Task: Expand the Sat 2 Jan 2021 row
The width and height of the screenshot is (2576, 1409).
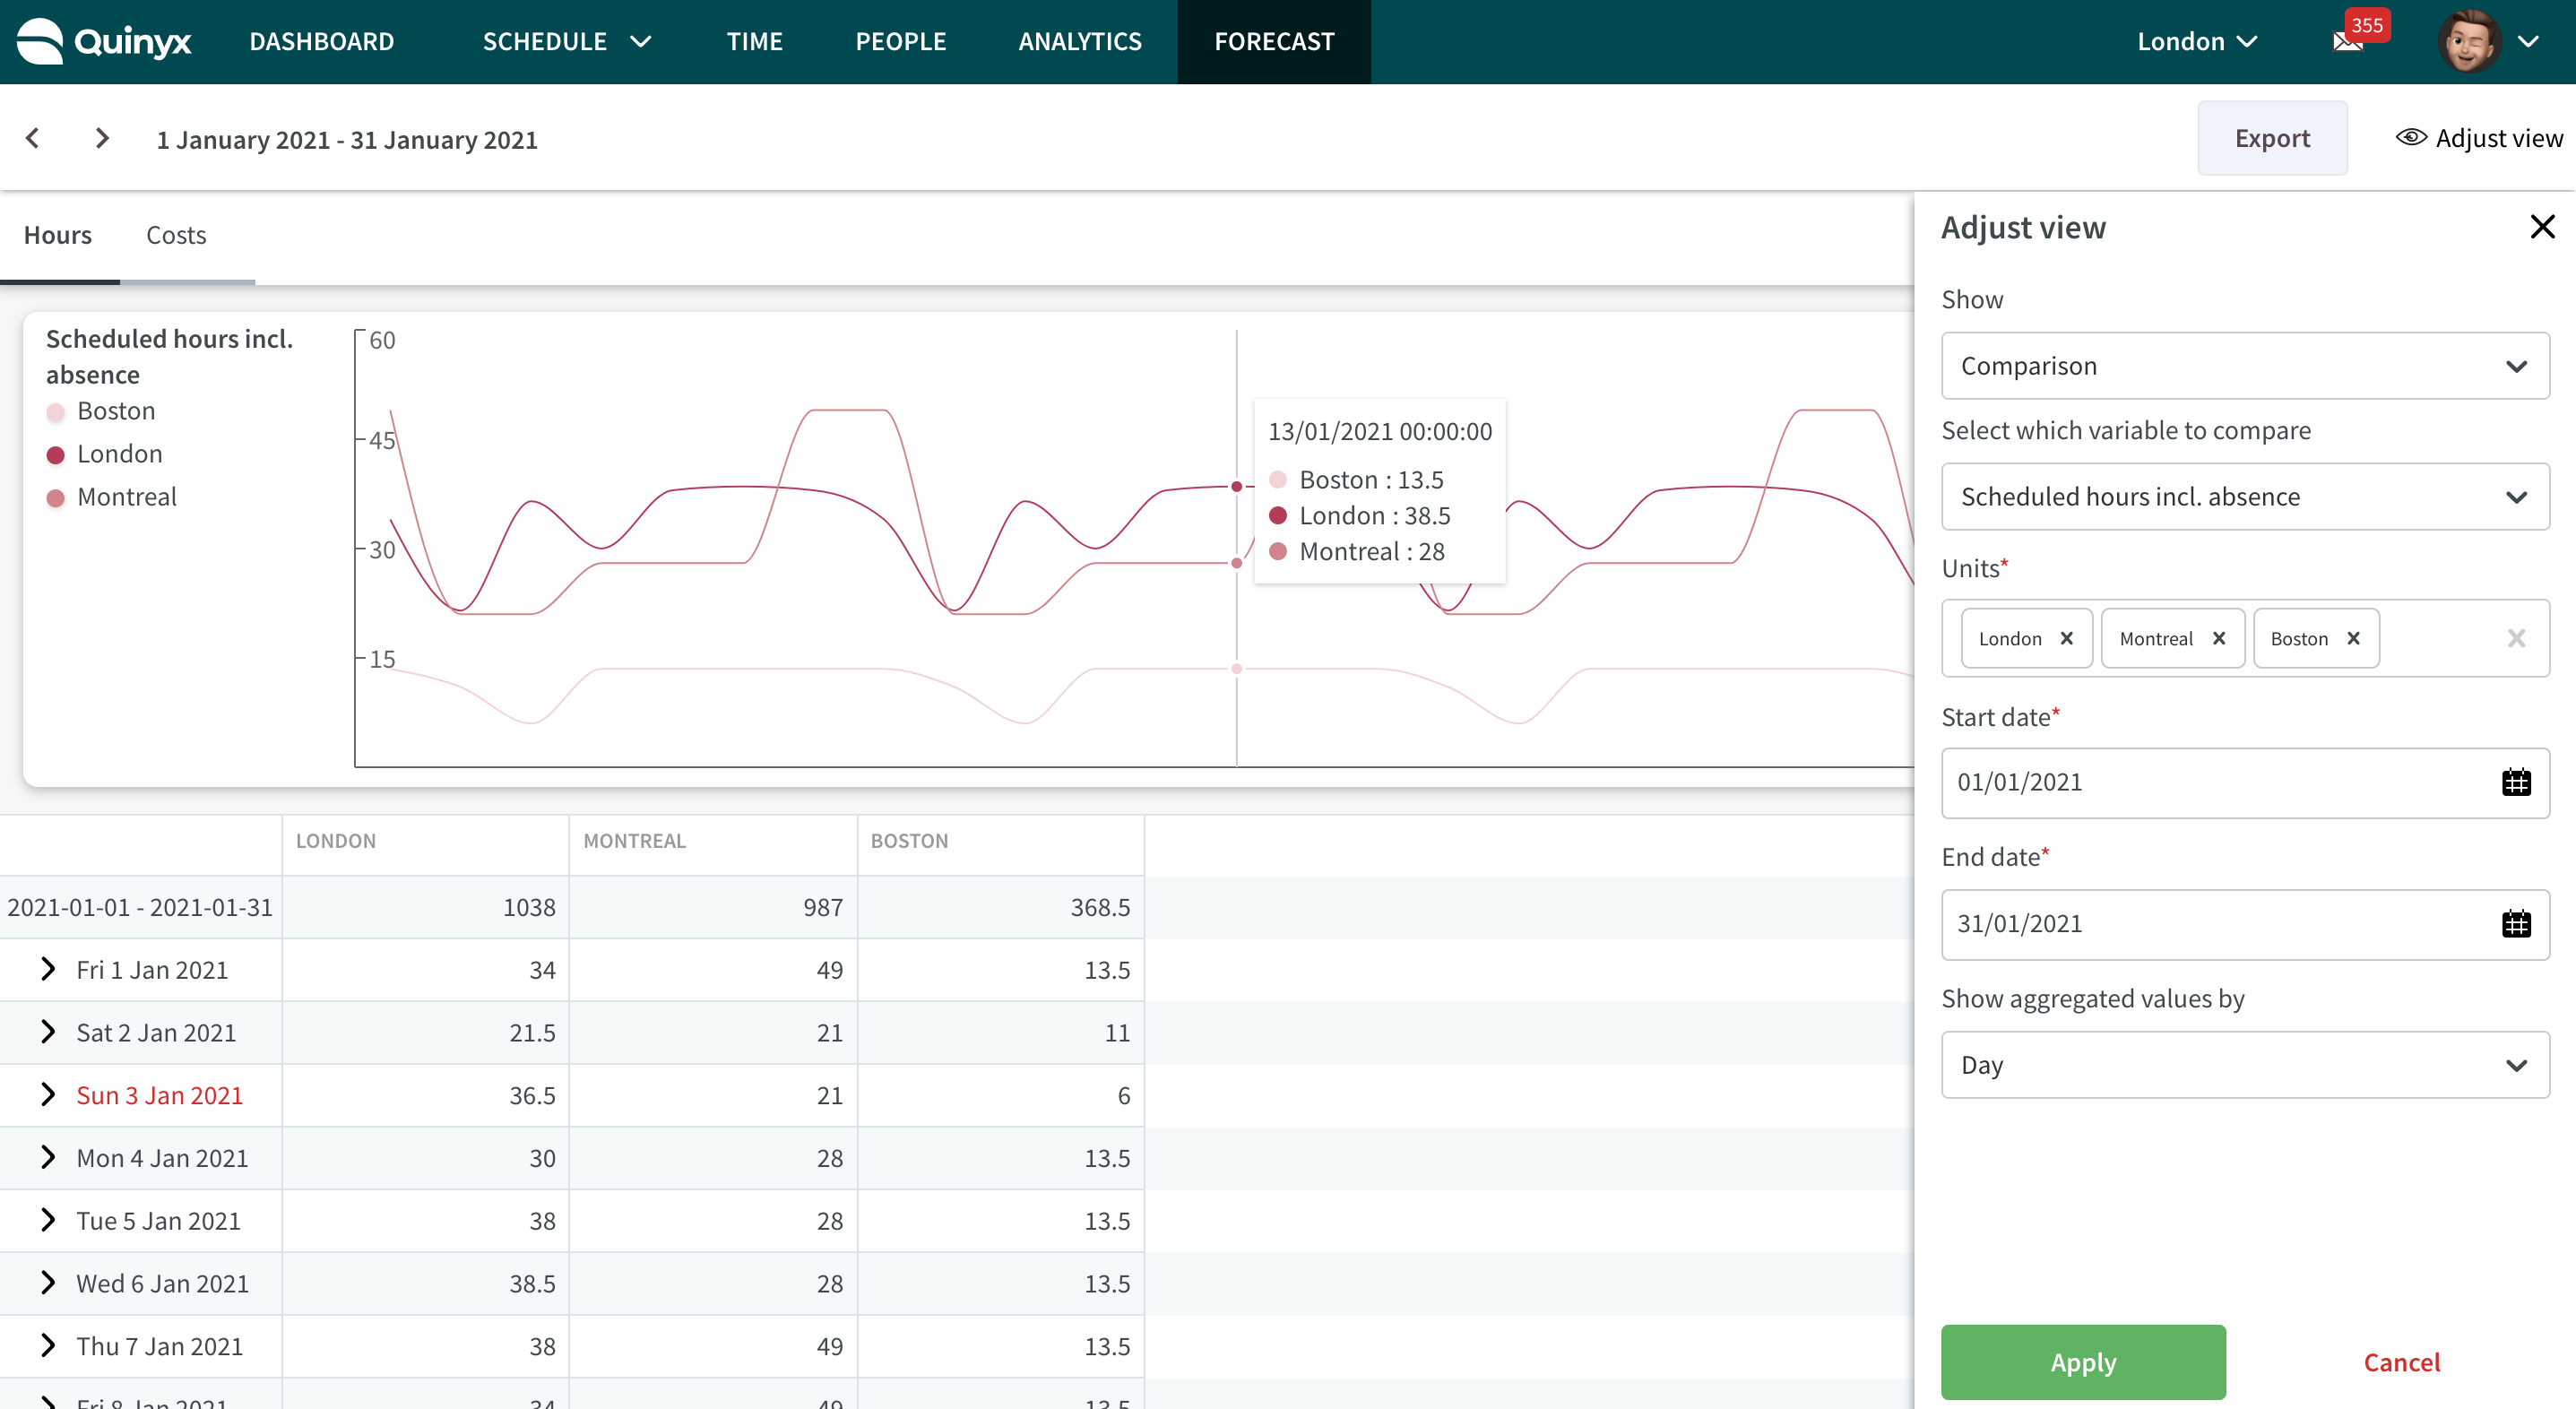Action: click(x=48, y=1032)
